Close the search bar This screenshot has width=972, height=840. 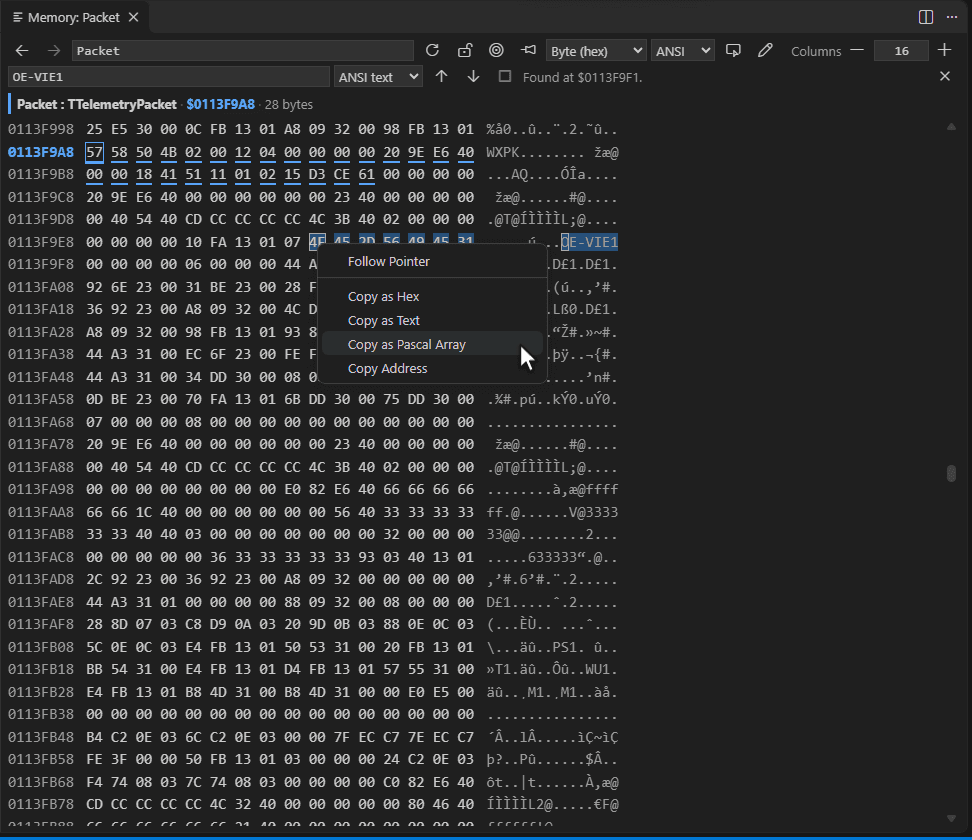pyautogui.click(x=945, y=76)
